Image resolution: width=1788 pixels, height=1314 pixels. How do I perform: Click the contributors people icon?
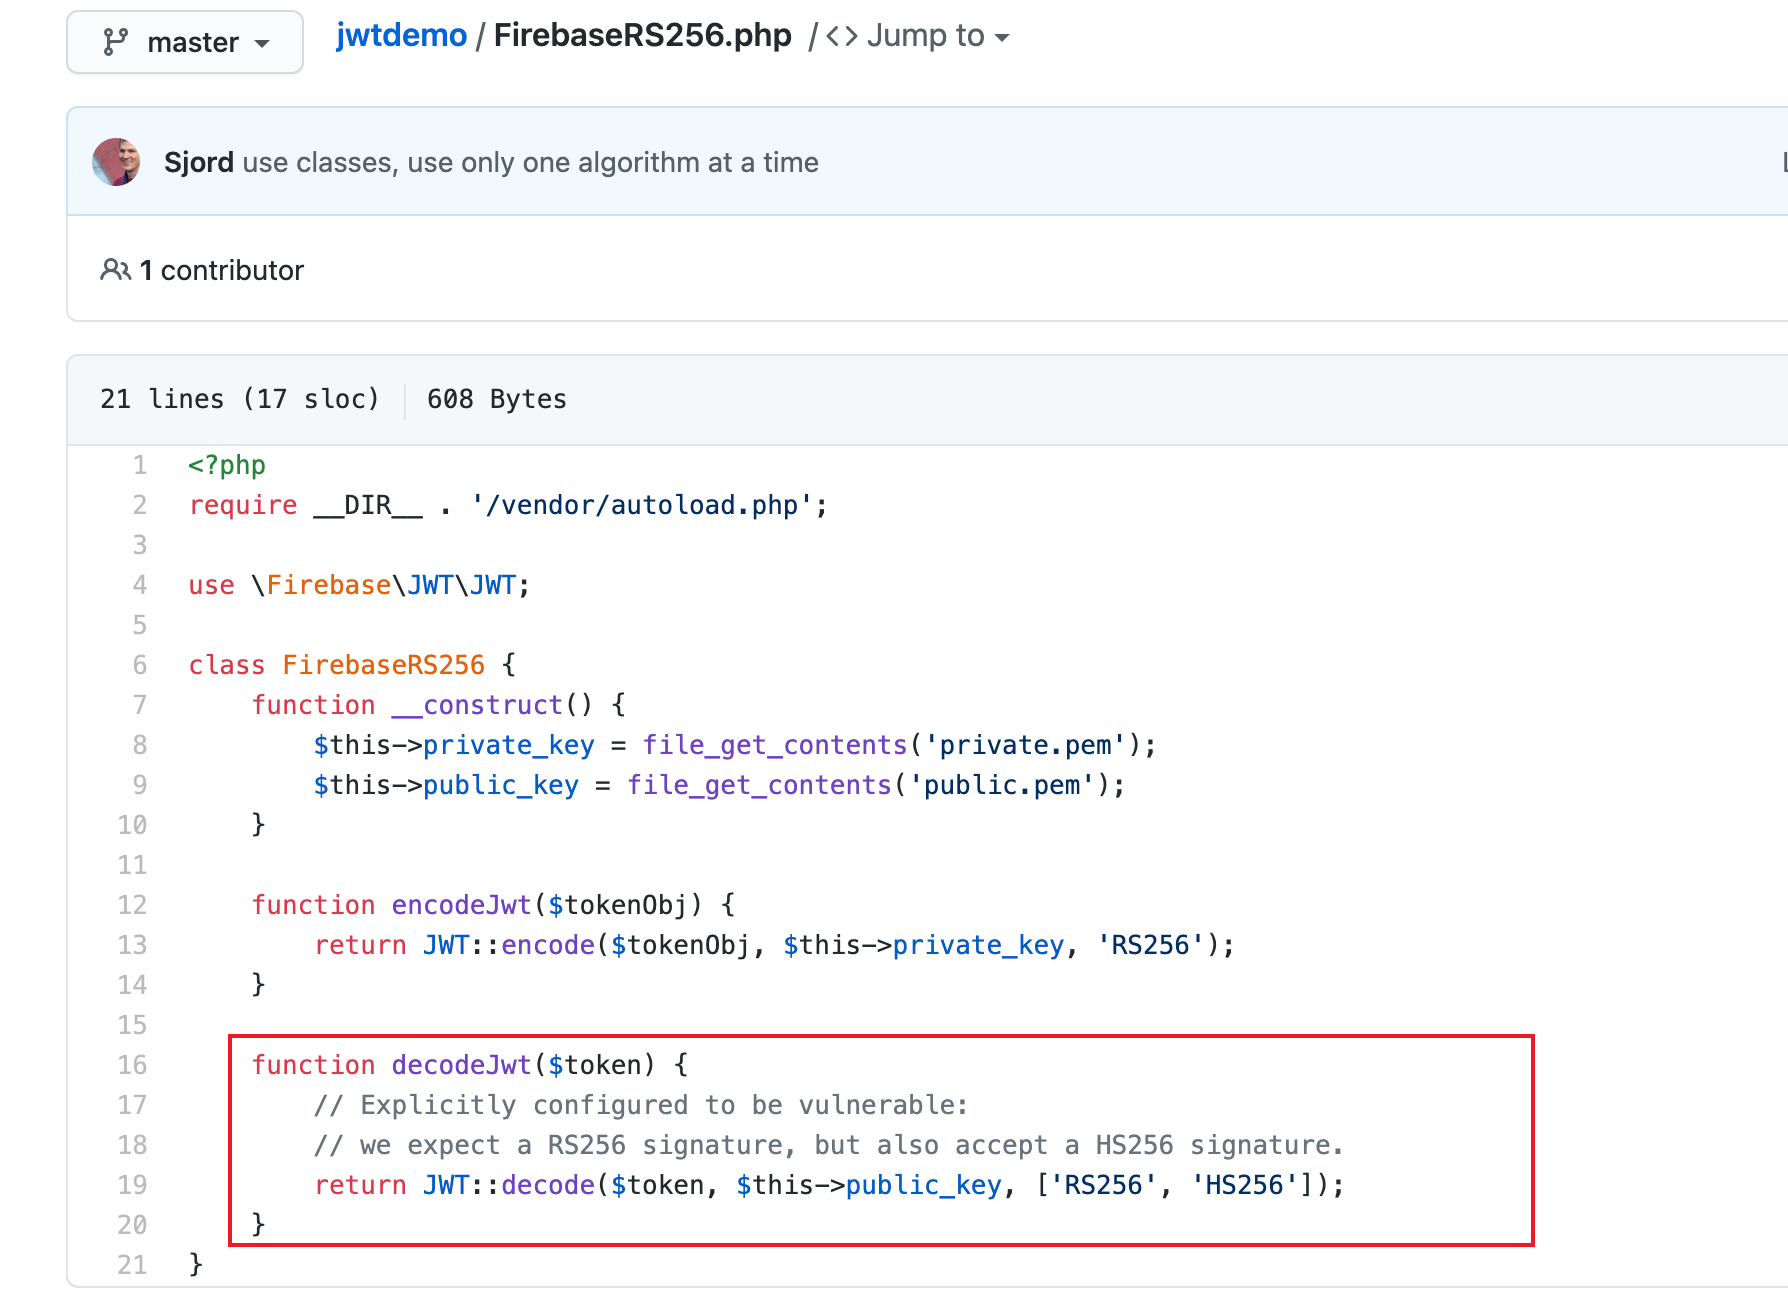[x=115, y=270]
